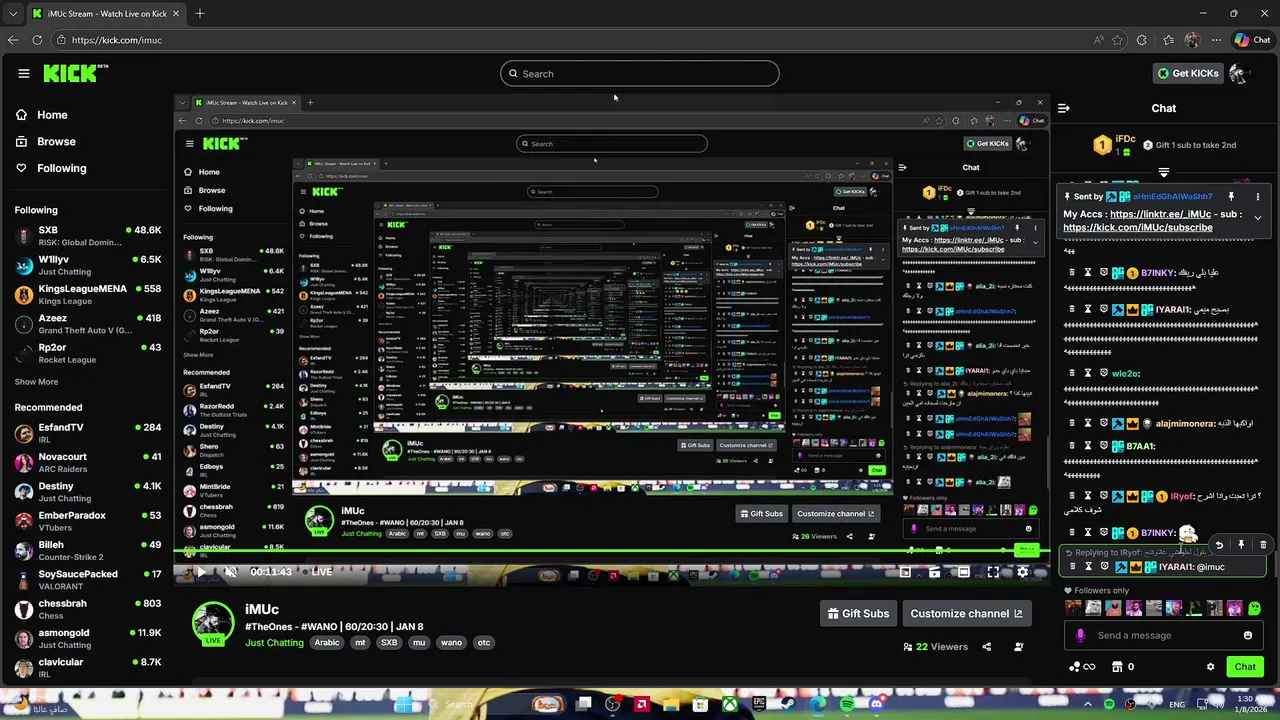
Task: Open SXB channel in Following list
Action: coord(88,236)
